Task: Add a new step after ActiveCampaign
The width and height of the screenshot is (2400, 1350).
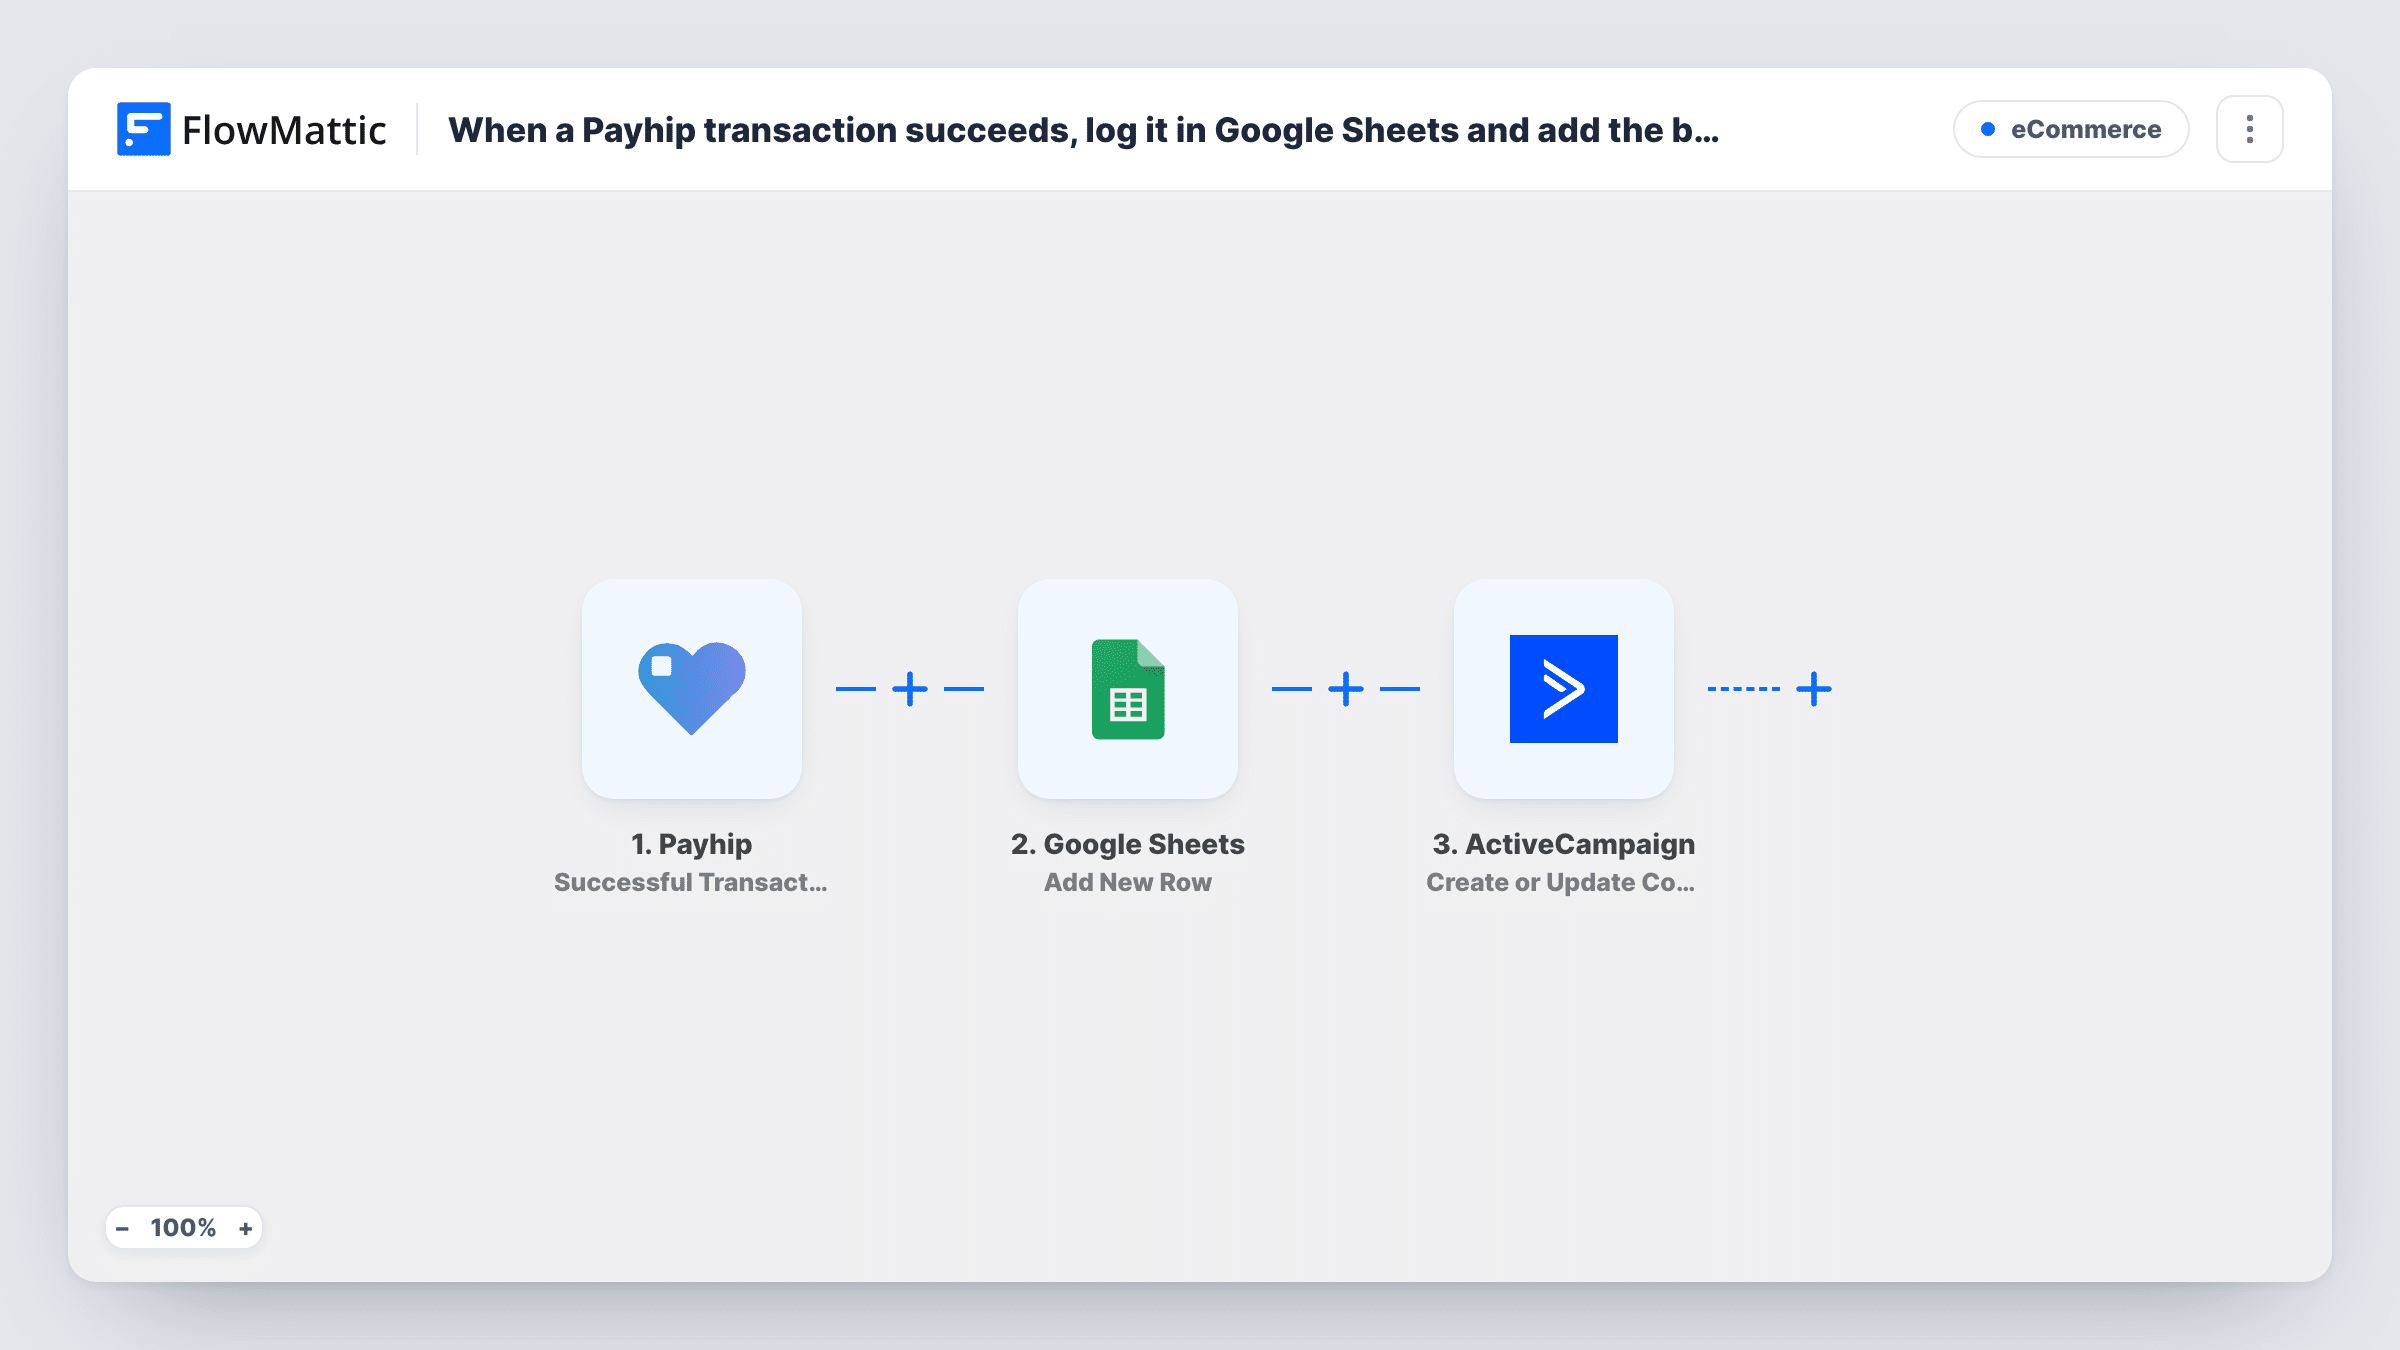Action: (x=1814, y=689)
